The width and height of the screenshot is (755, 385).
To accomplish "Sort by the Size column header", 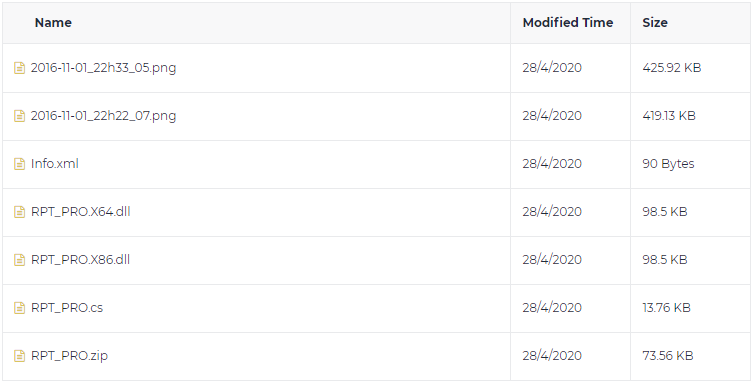I will [655, 23].
